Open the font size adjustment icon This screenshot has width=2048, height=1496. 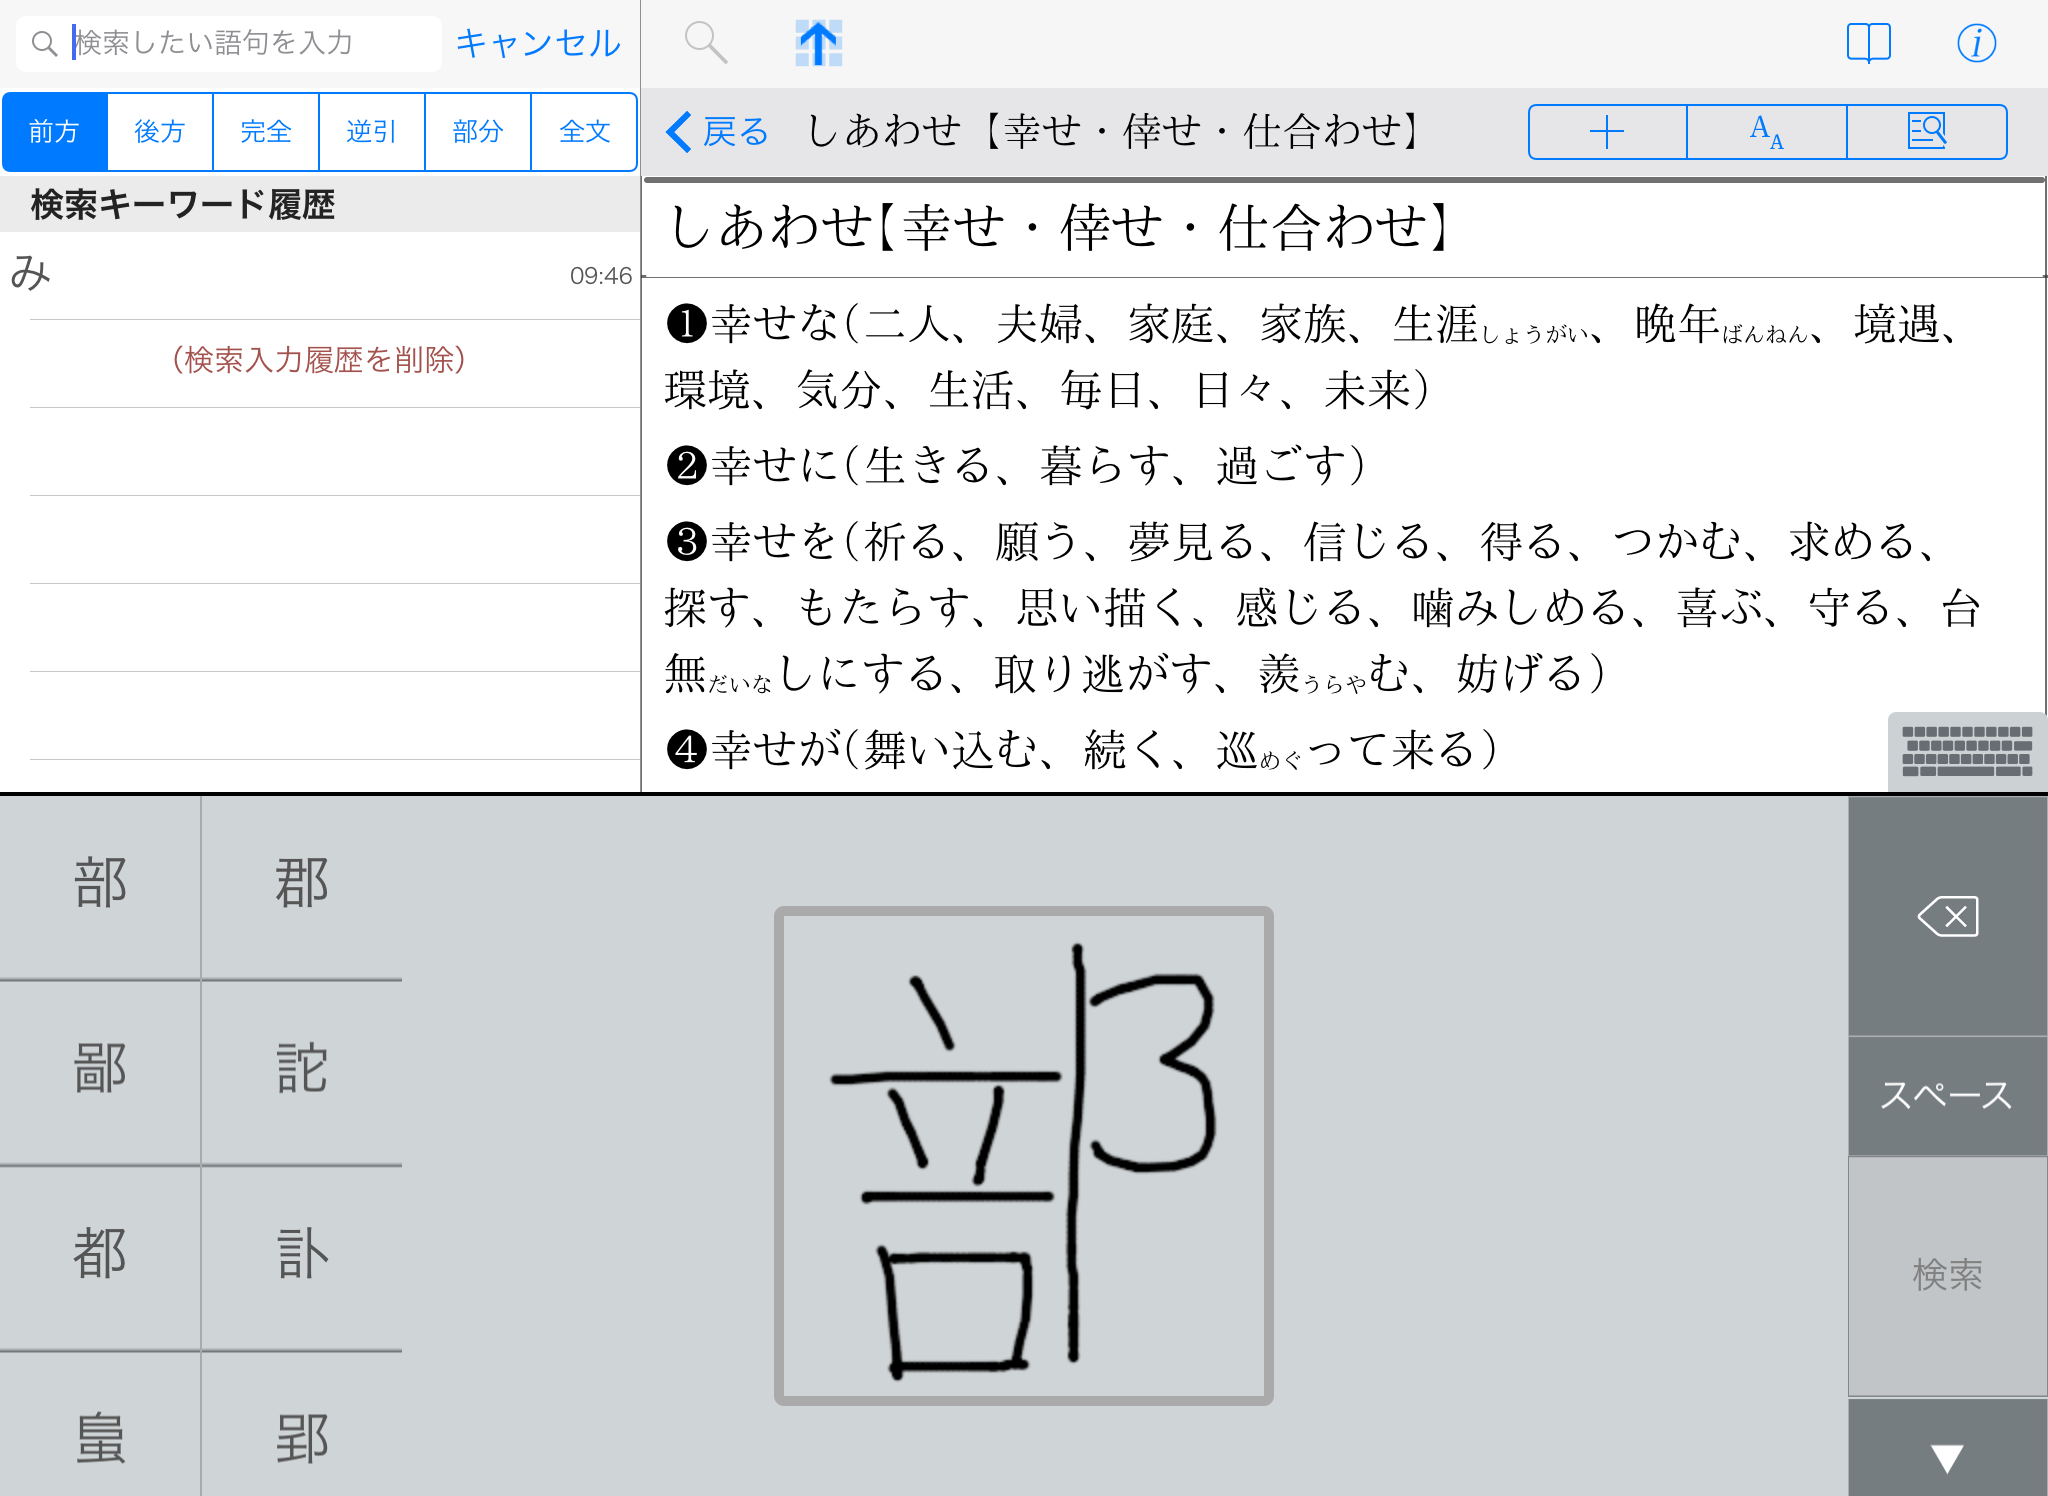point(1766,132)
